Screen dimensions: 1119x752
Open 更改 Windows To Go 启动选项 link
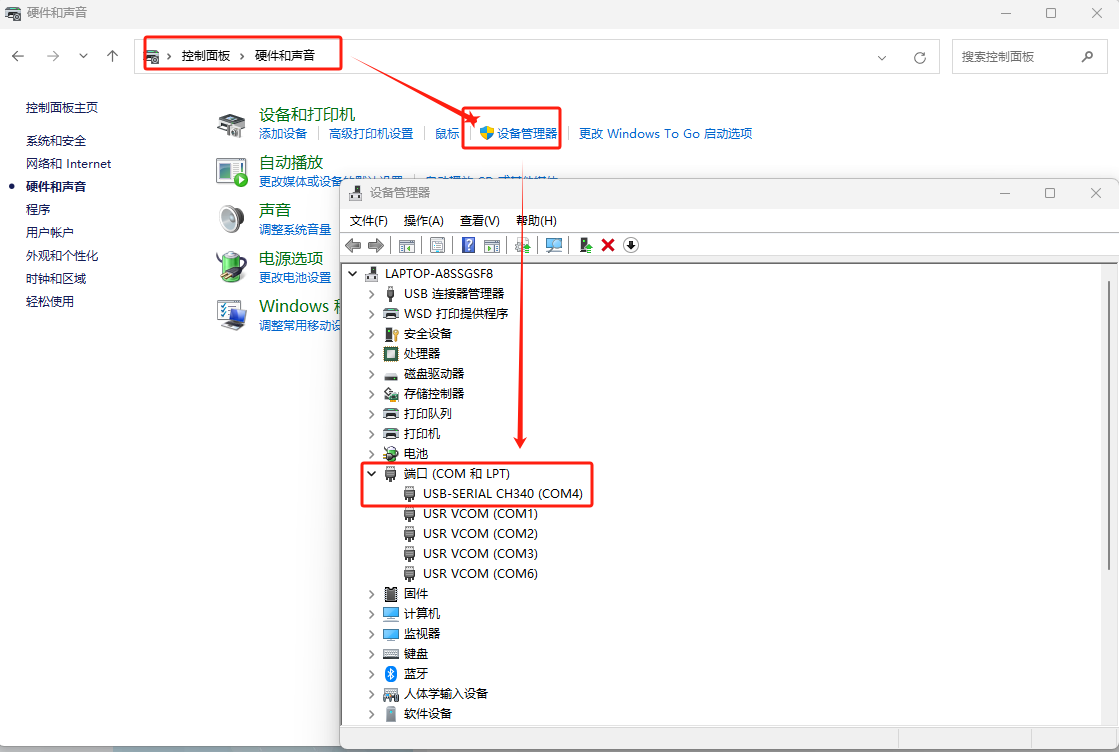coord(665,133)
